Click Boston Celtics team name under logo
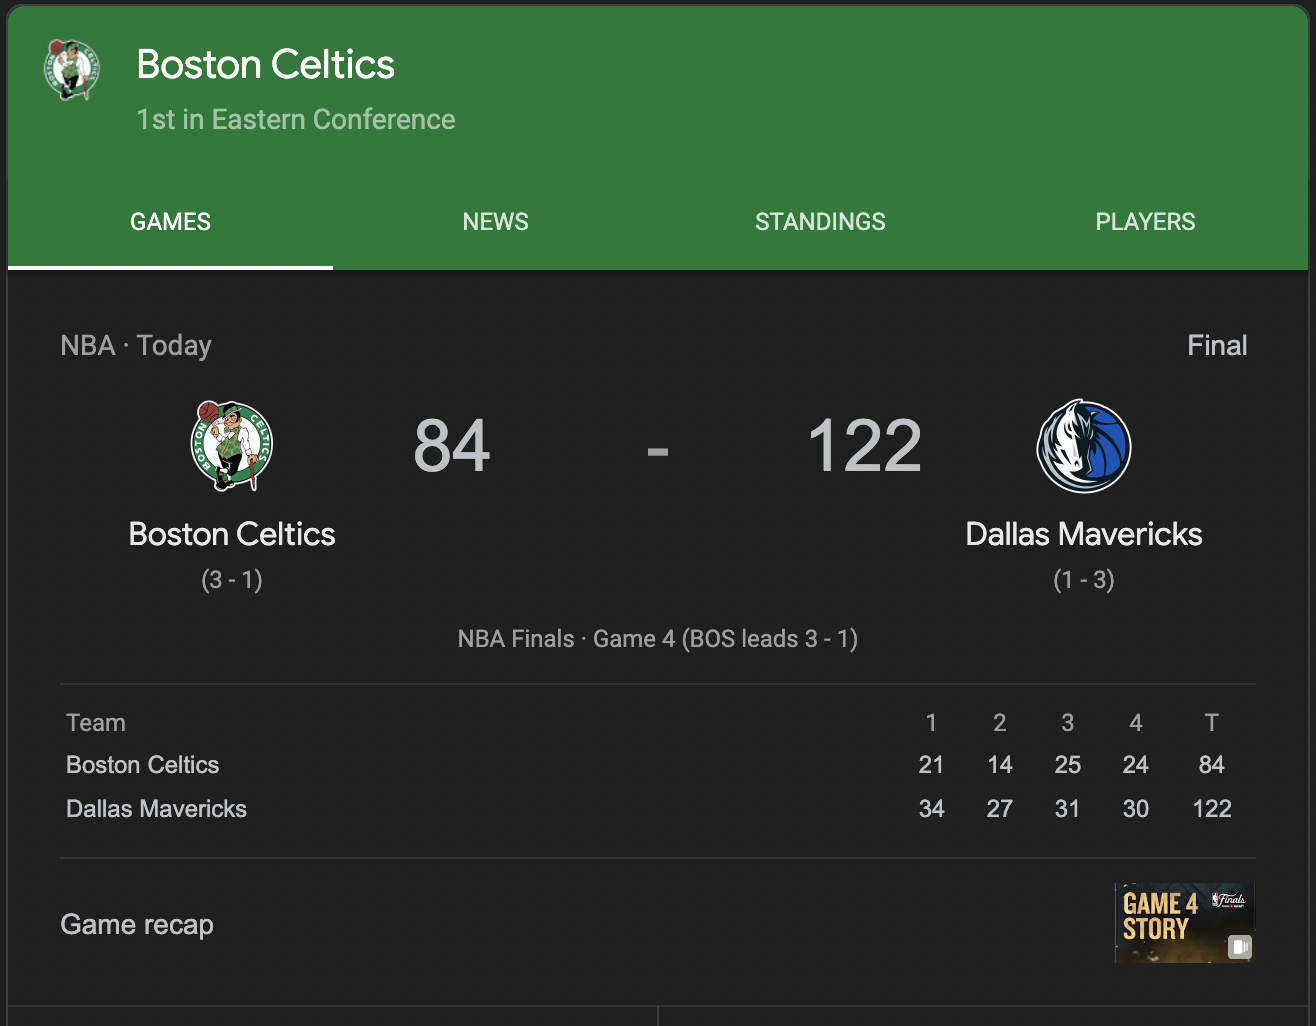The image size is (1316, 1026). click(x=232, y=534)
